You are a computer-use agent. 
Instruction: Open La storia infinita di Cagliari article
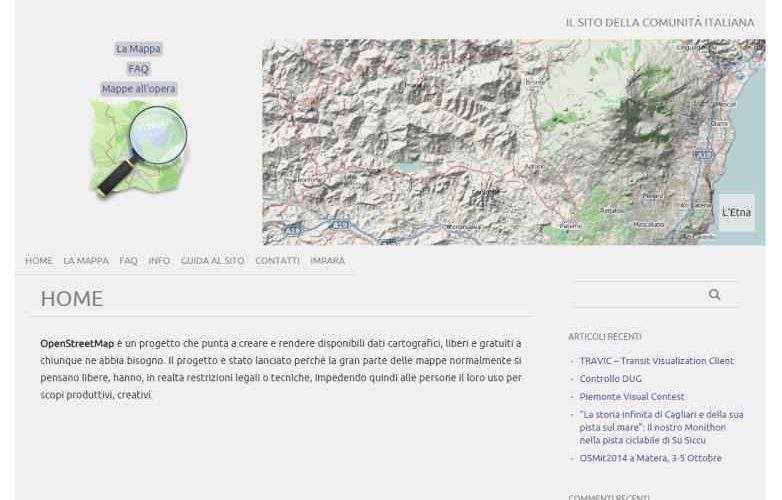pyautogui.click(x=661, y=427)
